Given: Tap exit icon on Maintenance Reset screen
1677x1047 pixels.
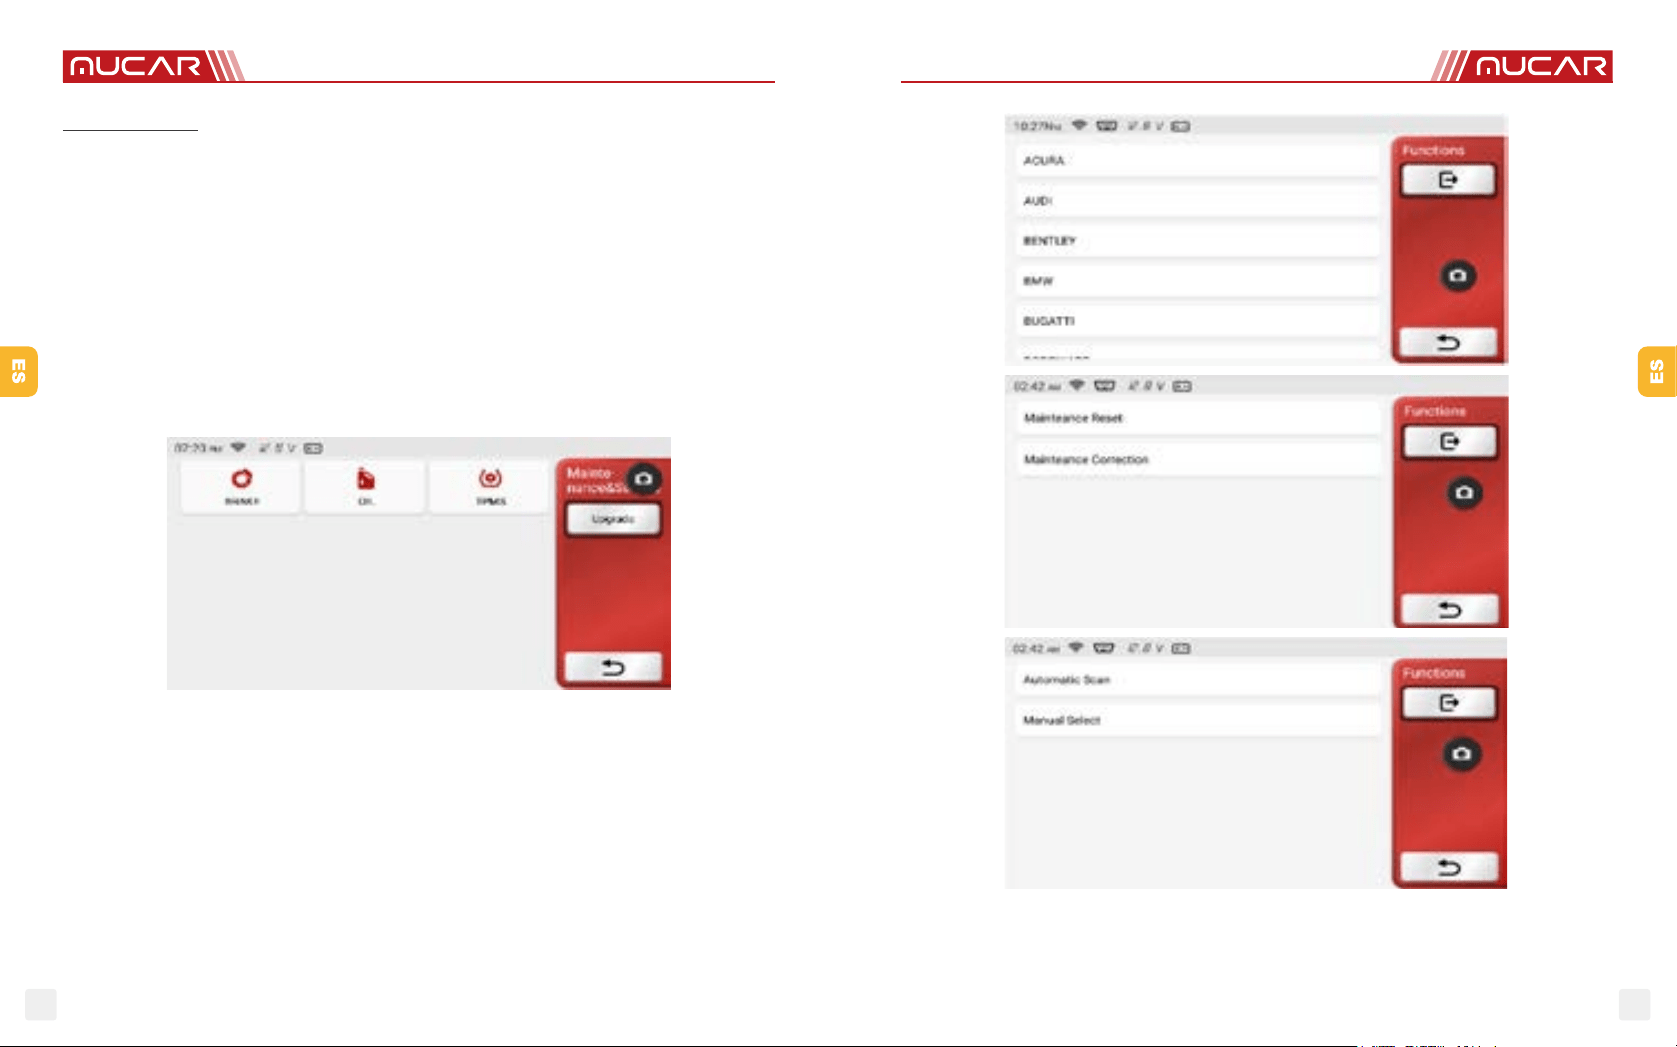Looking at the screenshot, I should (x=1450, y=442).
